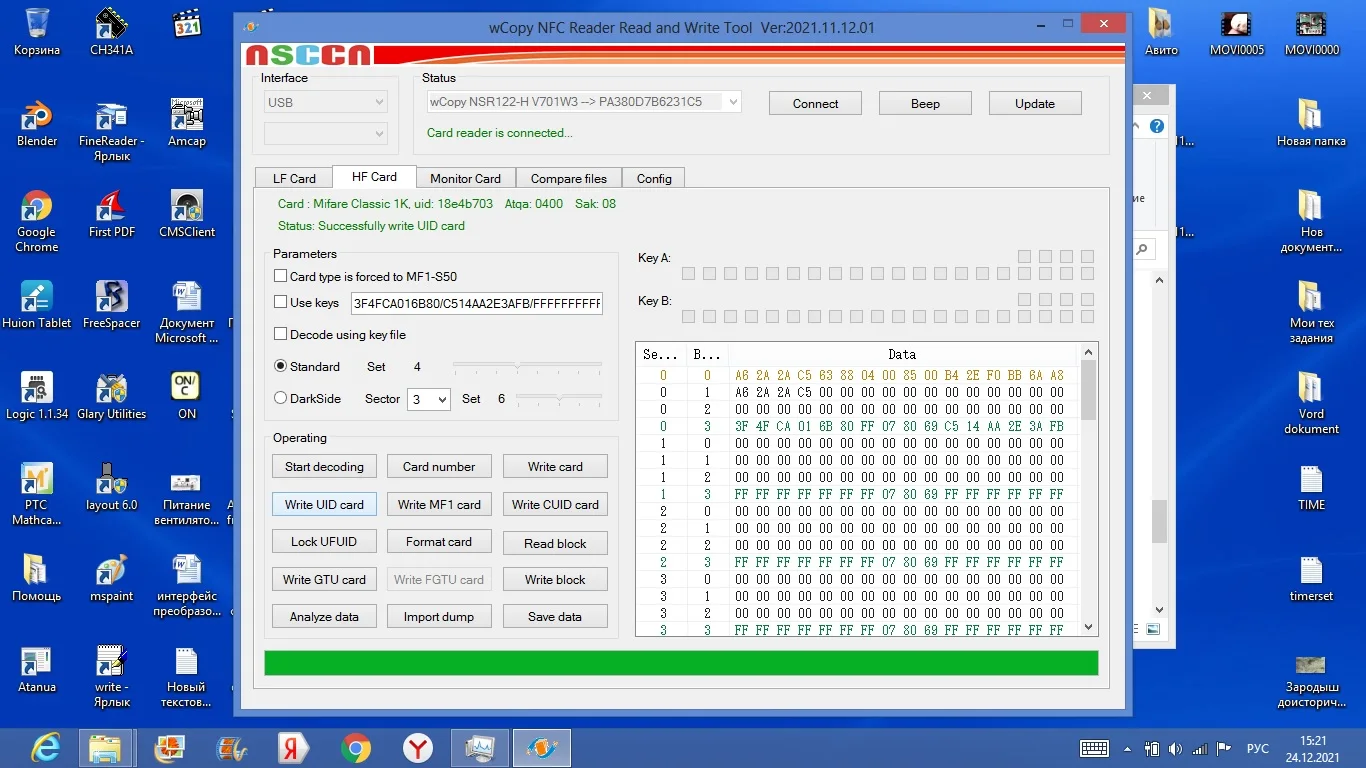1366x768 pixels.
Task: Click Start decoding
Action: click(x=324, y=466)
